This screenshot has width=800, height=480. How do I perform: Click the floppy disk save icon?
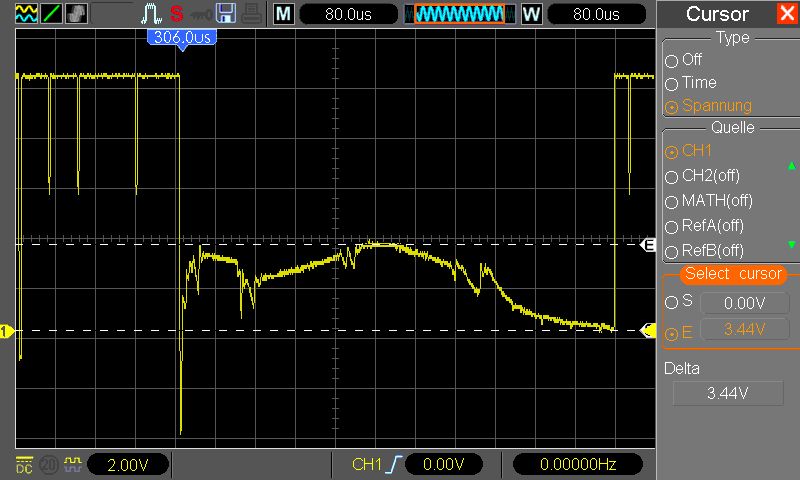[x=226, y=14]
